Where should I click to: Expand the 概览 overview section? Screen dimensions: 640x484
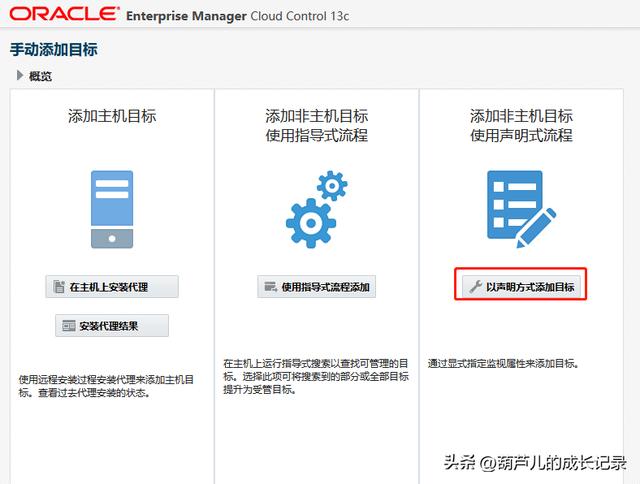pyautogui.click(x=20, y=75)
